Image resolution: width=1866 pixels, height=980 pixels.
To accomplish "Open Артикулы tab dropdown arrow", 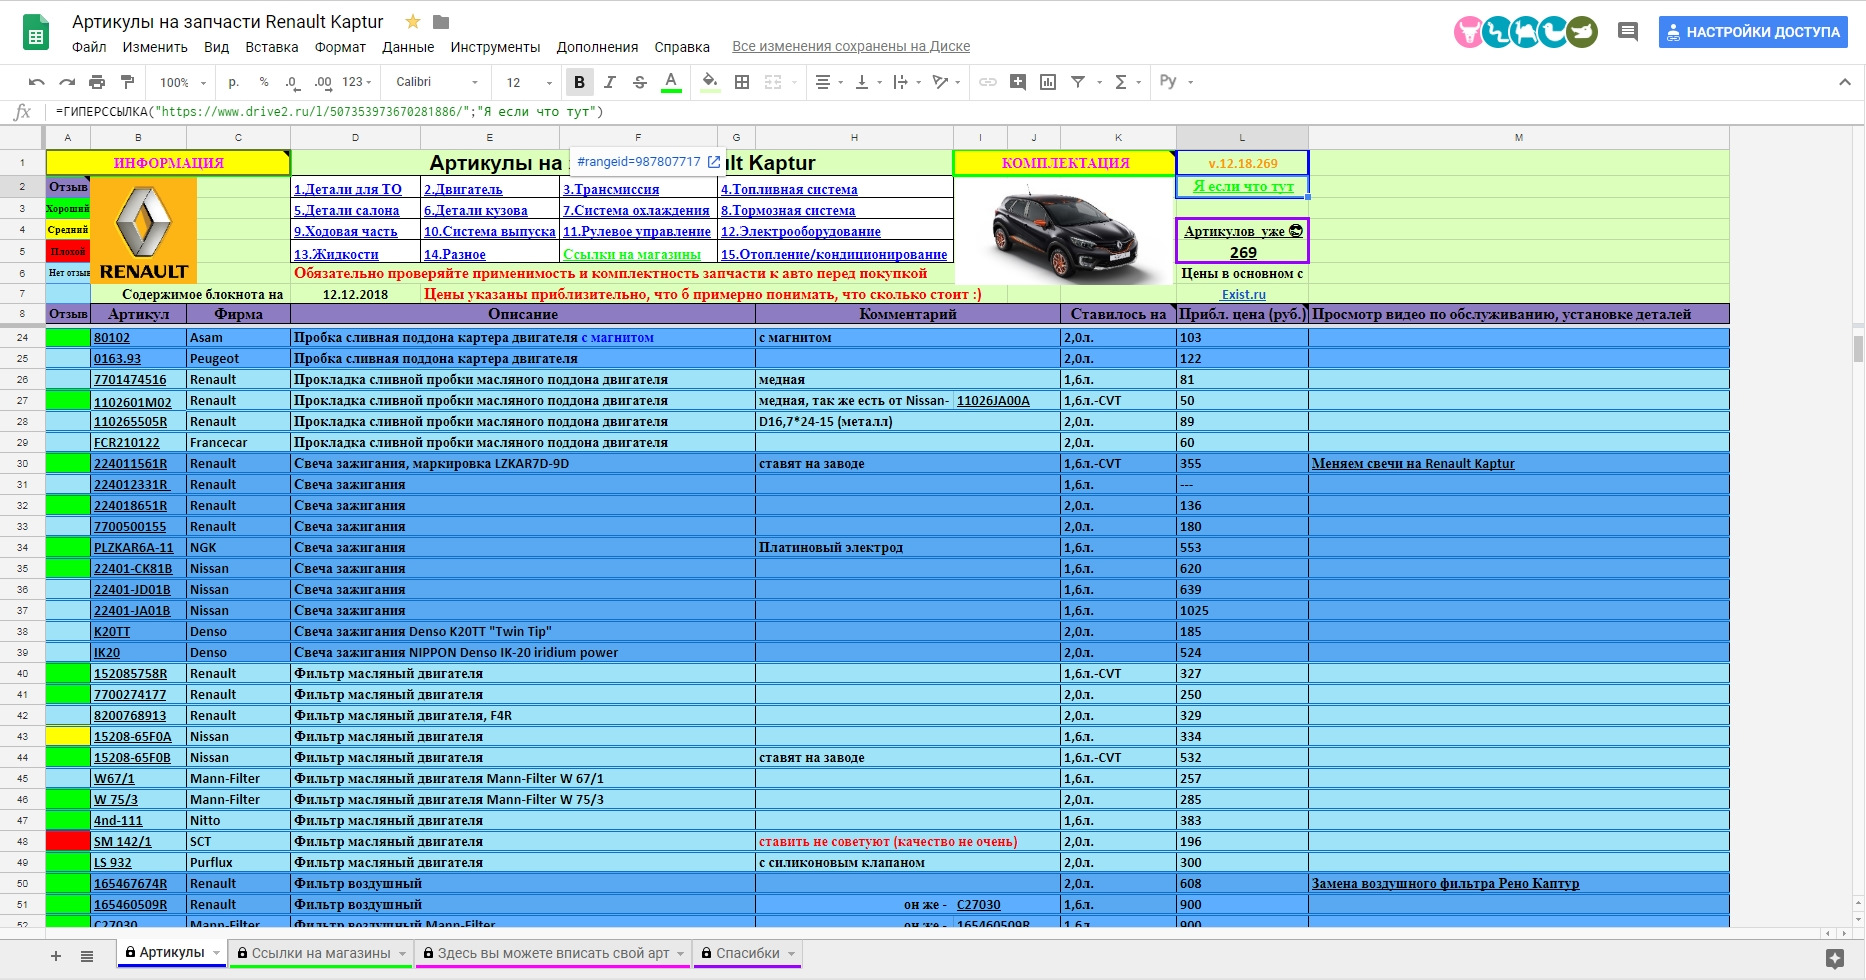I will coord(216,954).
